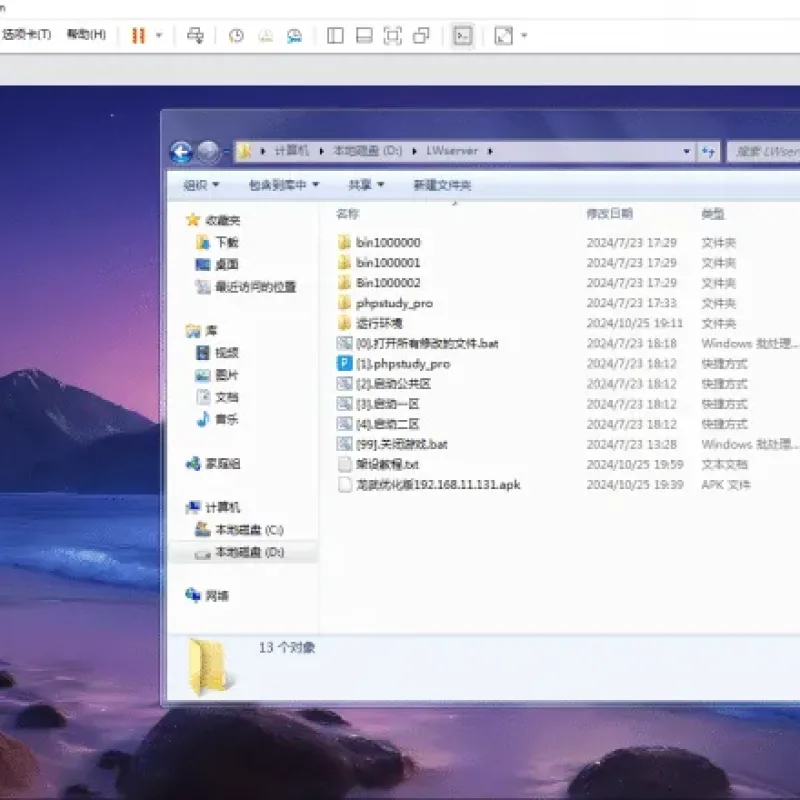Click the take snapshot clock icon
Screen dimensions: 800x800
236,36
